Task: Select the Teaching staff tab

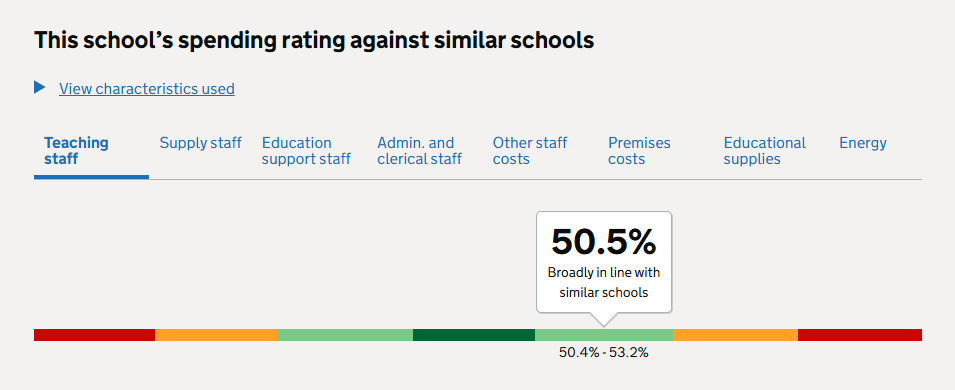Action: [76, 151]
